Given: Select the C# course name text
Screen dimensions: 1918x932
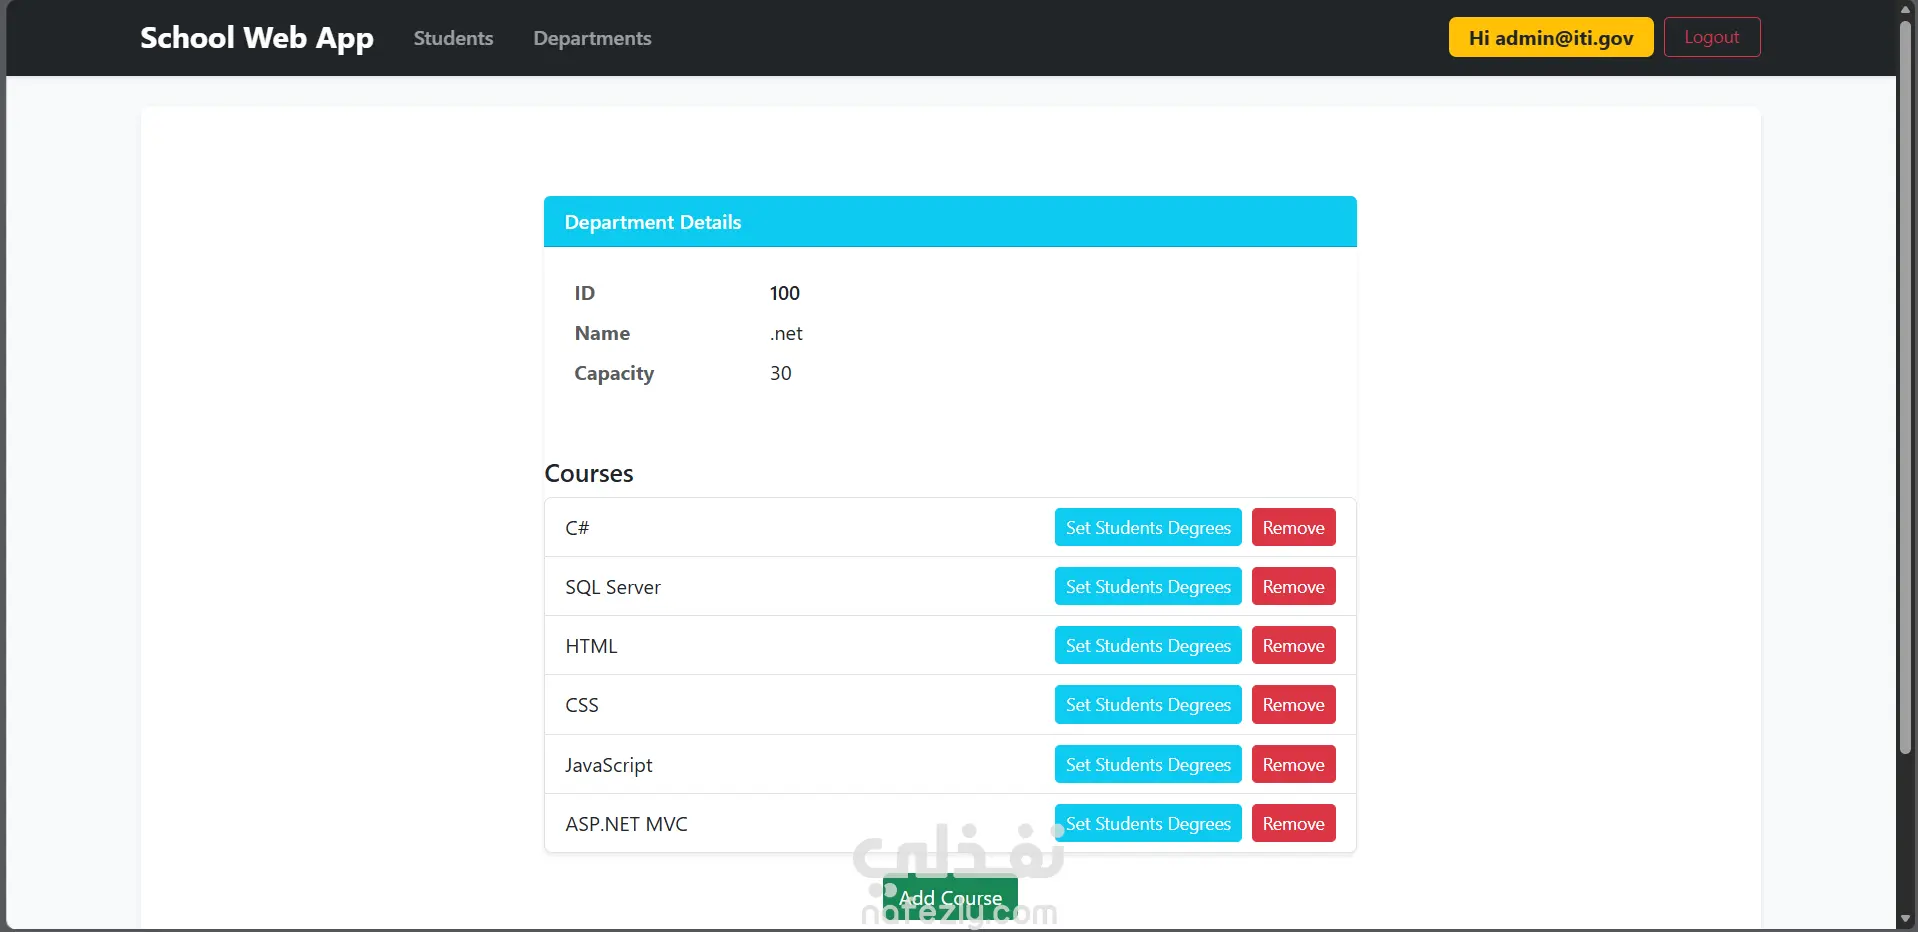Looking at the screenshot, I should 577,528.
